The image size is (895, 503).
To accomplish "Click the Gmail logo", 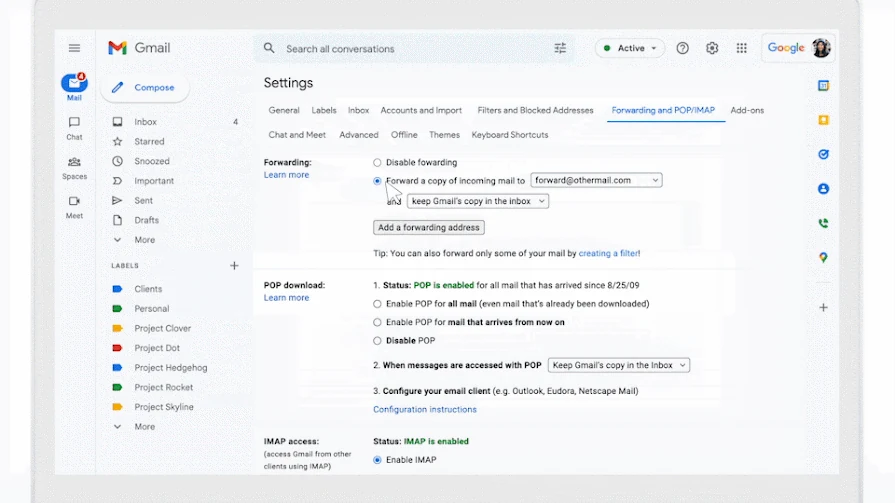I will pyautogui.click(x=139, y=48).
